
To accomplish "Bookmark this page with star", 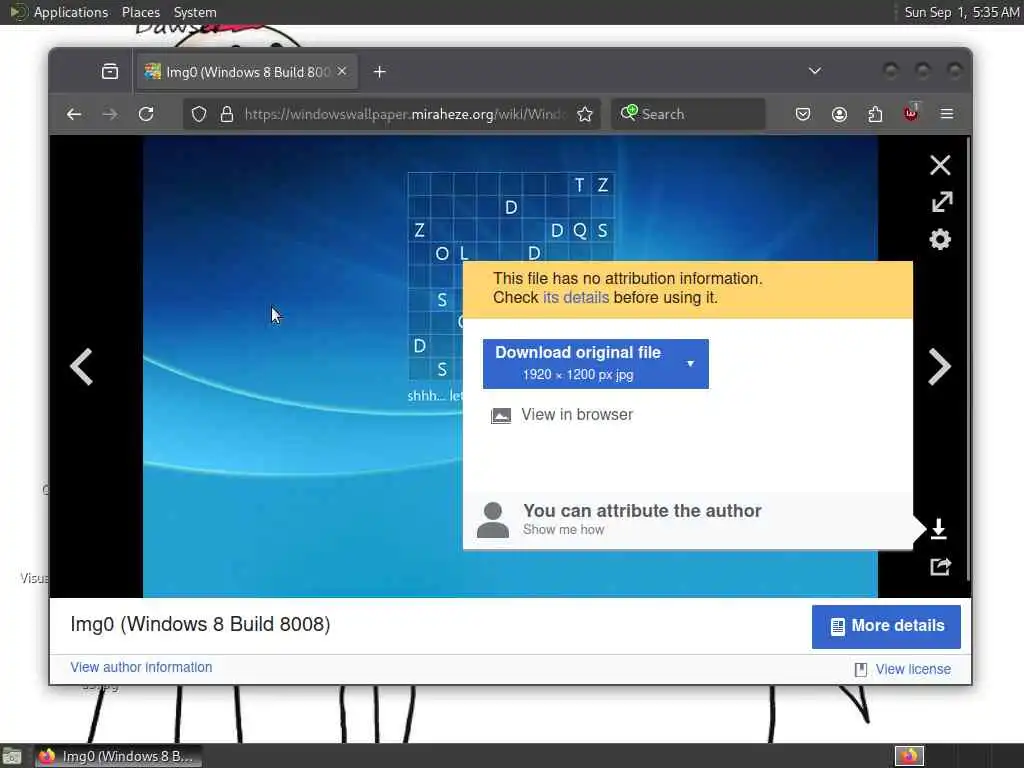I will tap(584, 114).
